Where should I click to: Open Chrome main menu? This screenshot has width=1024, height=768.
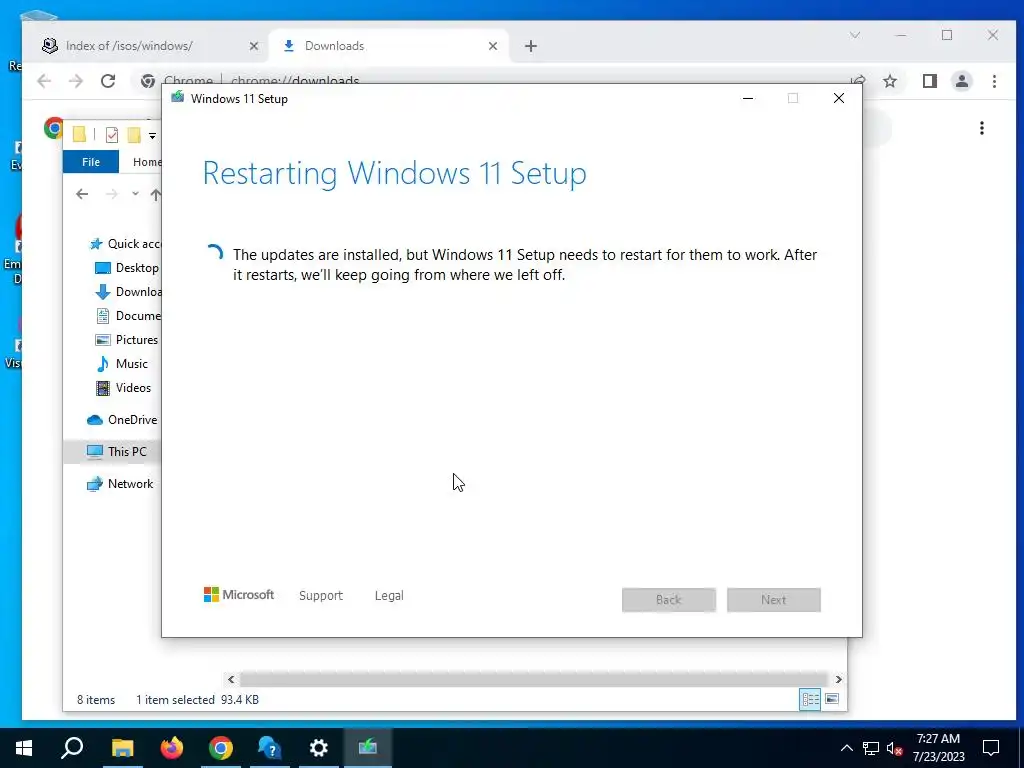click(x=994, y=81)
